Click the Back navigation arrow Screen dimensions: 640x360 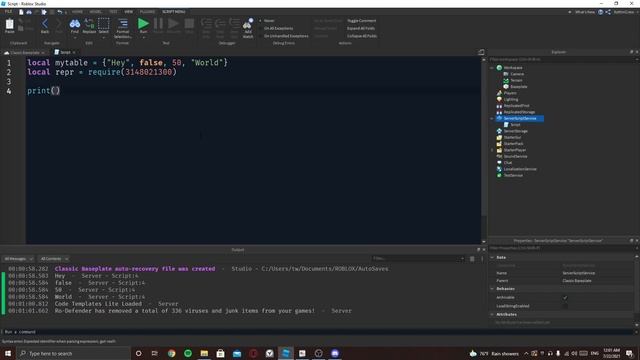[45, 25]
